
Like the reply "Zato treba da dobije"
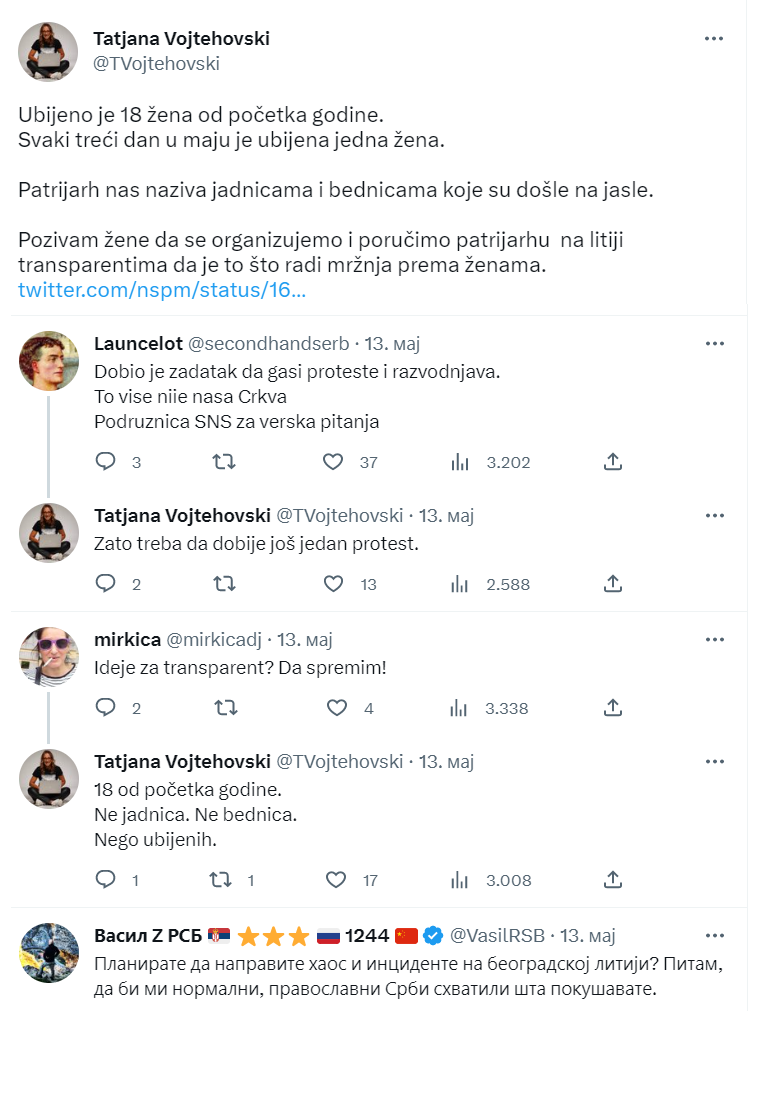coord(333,584)
